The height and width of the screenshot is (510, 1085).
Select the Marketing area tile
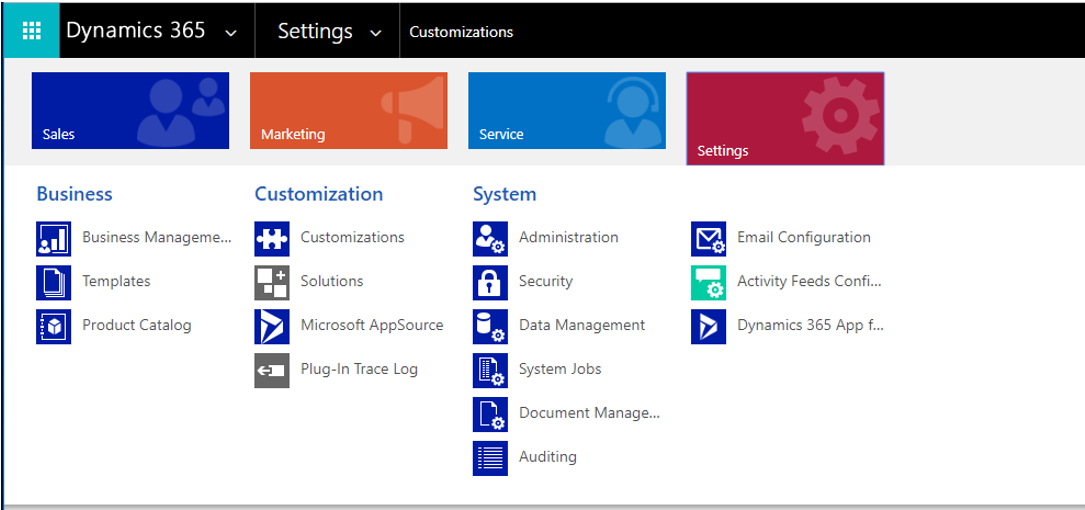(x=349, y=110)
